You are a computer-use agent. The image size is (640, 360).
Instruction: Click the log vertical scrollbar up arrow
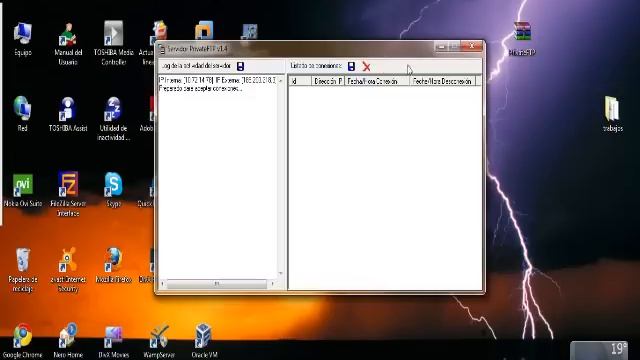click(x=280, y=80)
